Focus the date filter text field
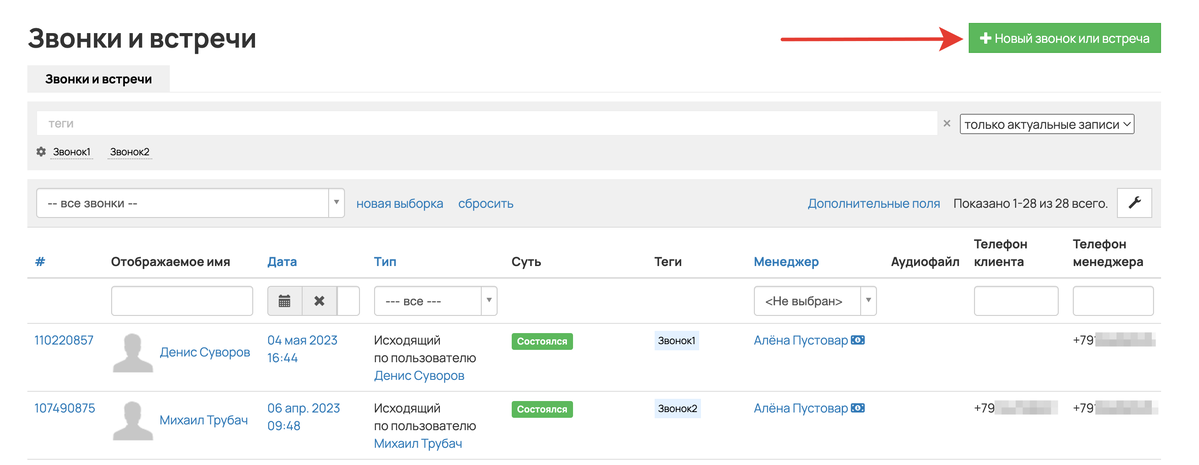The width and height of the screenshot is (1199, 465). point(348,301)
